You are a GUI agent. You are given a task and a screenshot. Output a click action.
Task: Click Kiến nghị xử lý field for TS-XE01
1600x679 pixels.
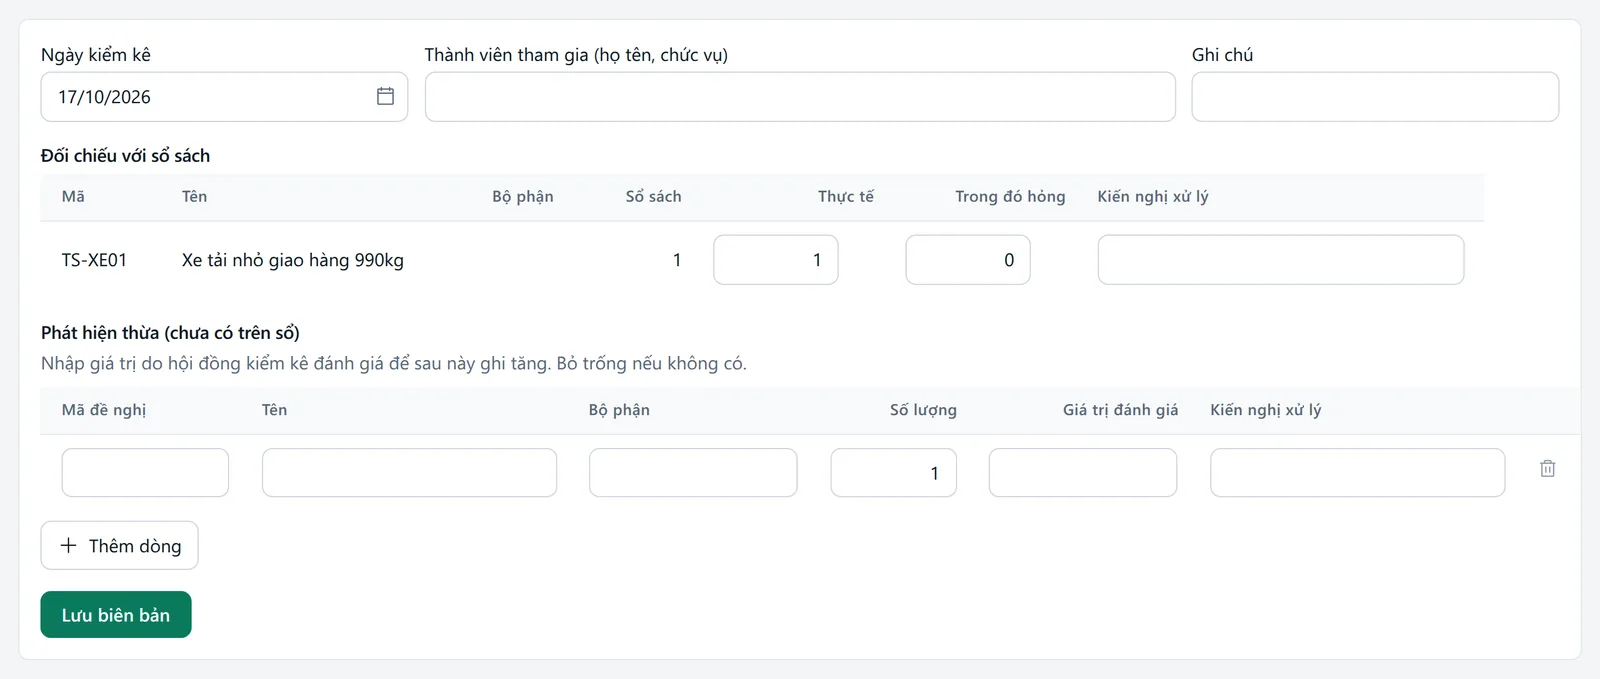click(x=1281, y=260)
